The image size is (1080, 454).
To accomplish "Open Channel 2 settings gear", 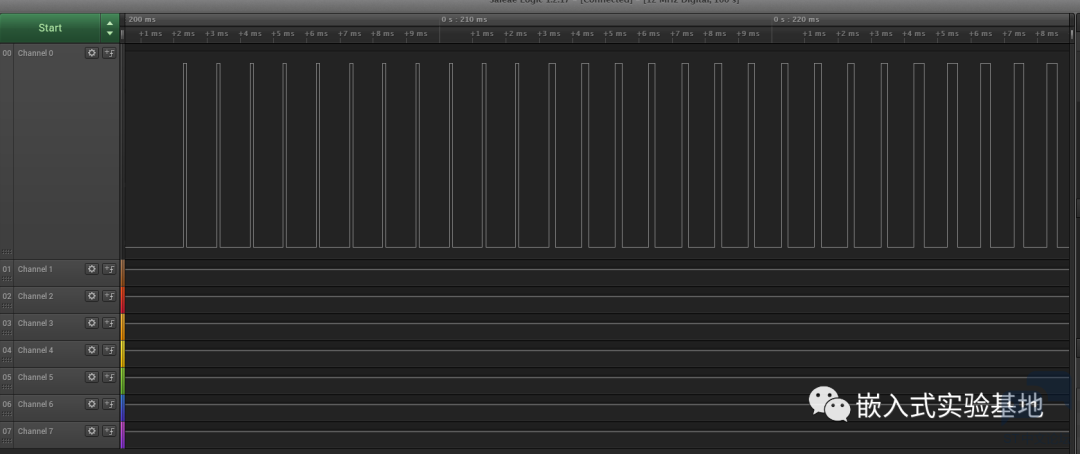I will 92,296.
